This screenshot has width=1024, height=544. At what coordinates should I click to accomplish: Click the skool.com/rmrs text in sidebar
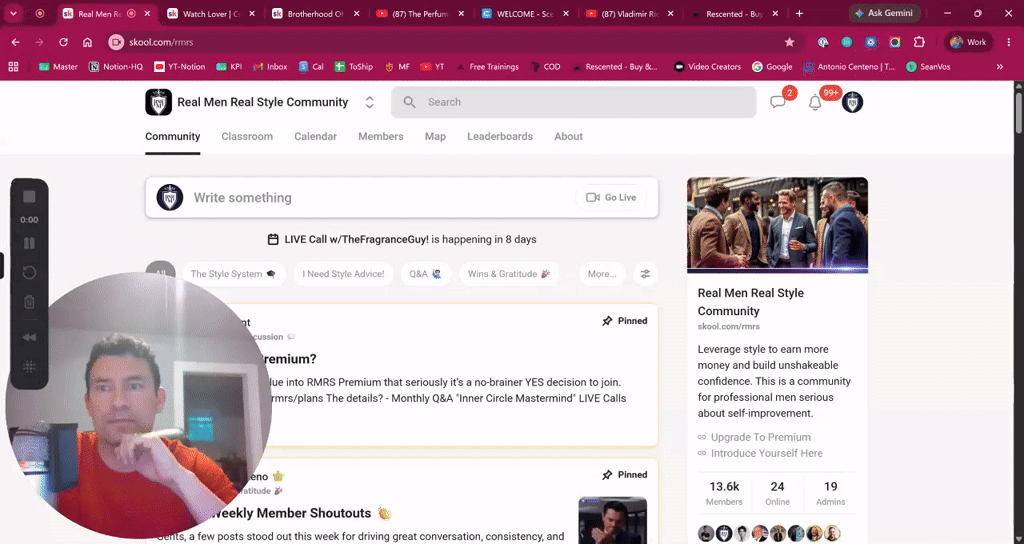coord(728,327)
